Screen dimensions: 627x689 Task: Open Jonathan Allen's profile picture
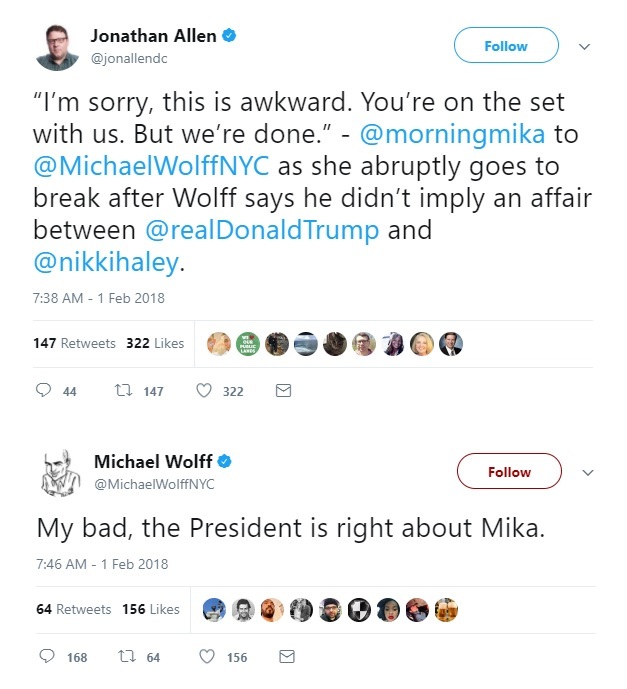(x=57, y=47)
